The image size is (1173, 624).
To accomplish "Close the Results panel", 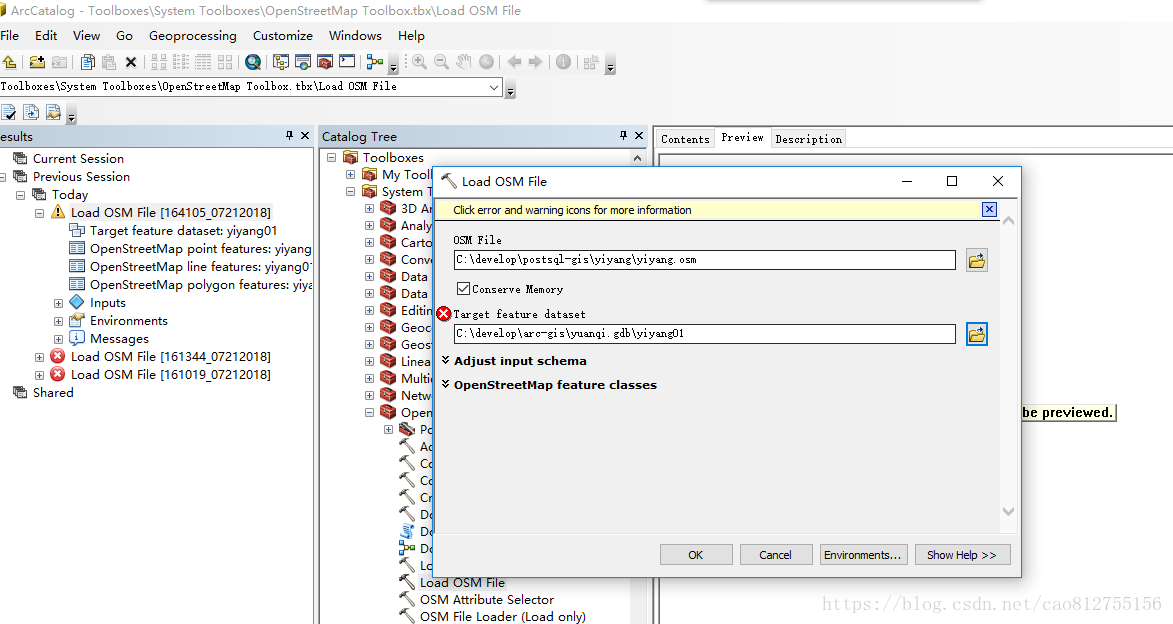I will pos(304,135).
